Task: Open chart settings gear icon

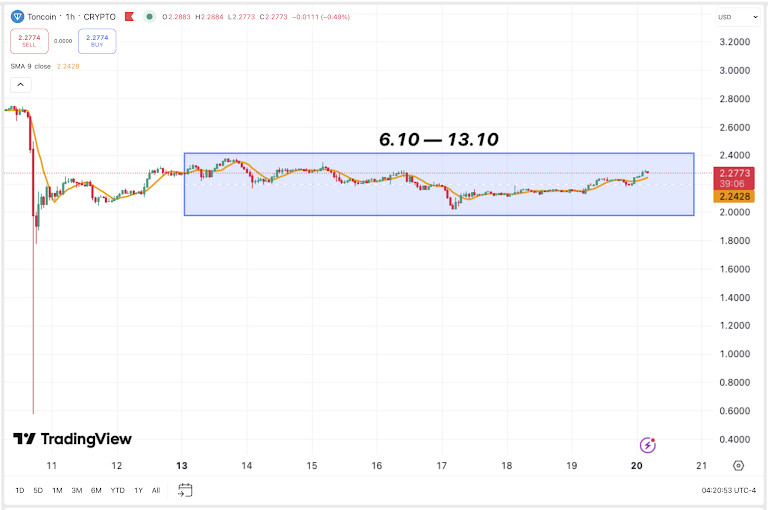Action: (x=739, y=465)
